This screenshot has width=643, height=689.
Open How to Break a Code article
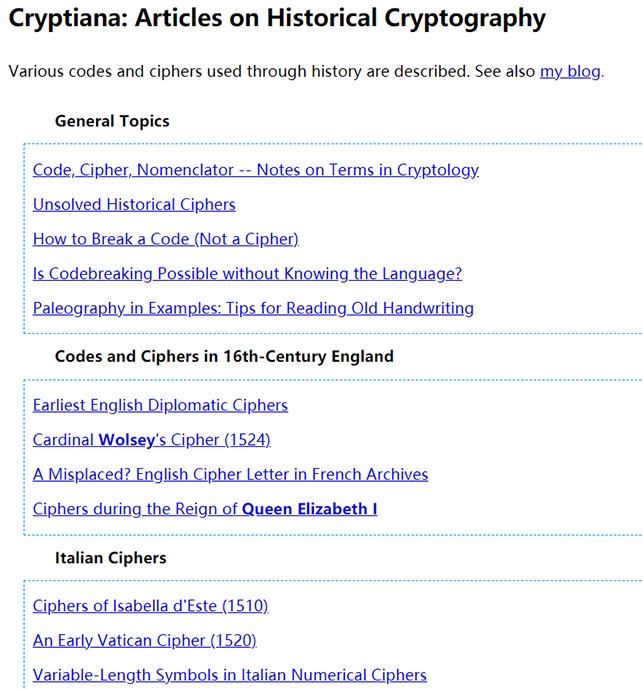[x=165, y=239]
